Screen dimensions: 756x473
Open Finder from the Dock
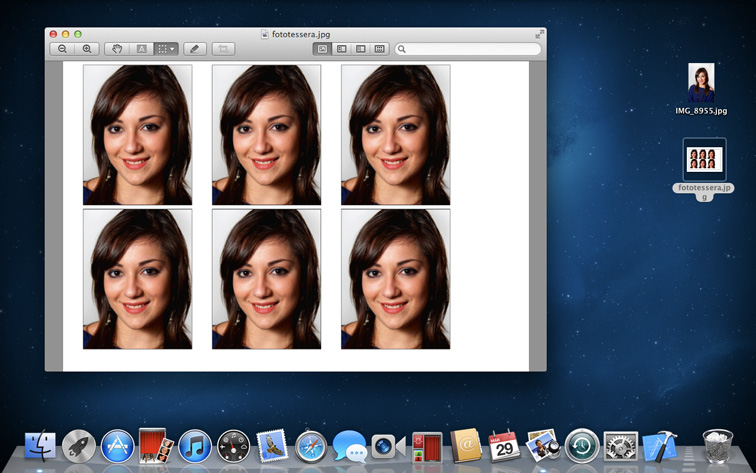click(x=40, y=446)
